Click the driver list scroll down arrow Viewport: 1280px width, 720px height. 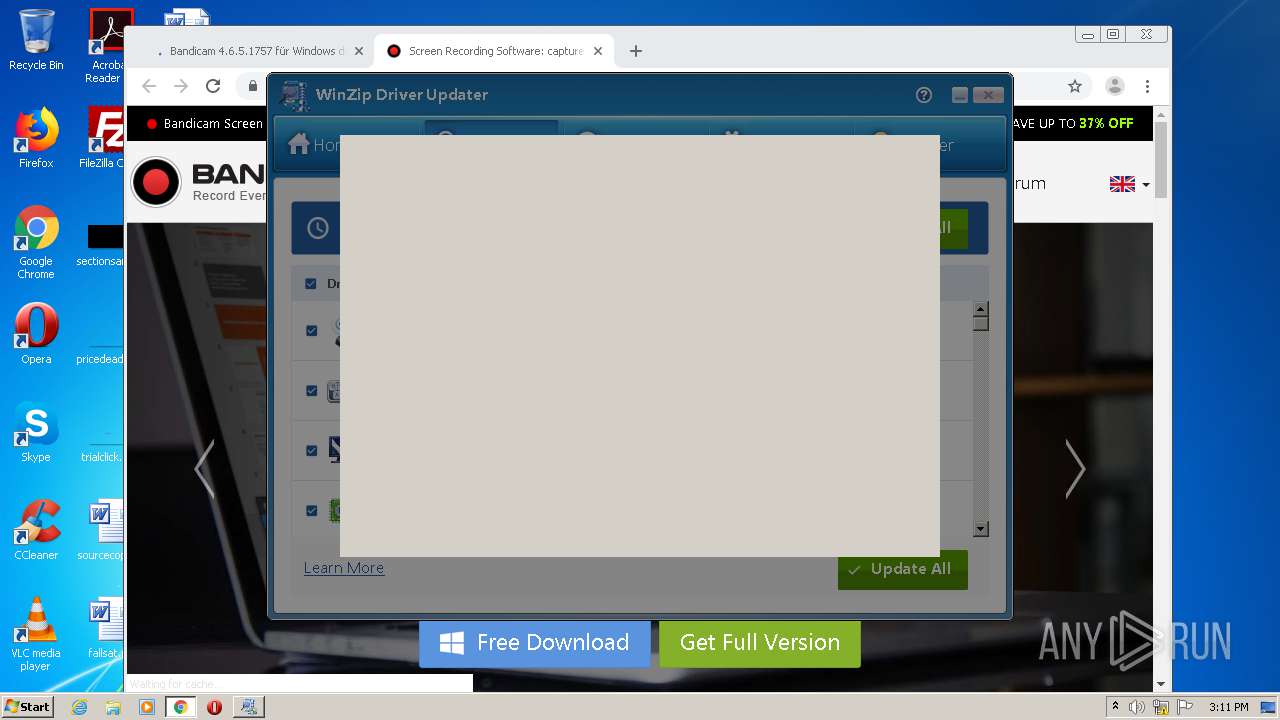[x=981, y=529]
